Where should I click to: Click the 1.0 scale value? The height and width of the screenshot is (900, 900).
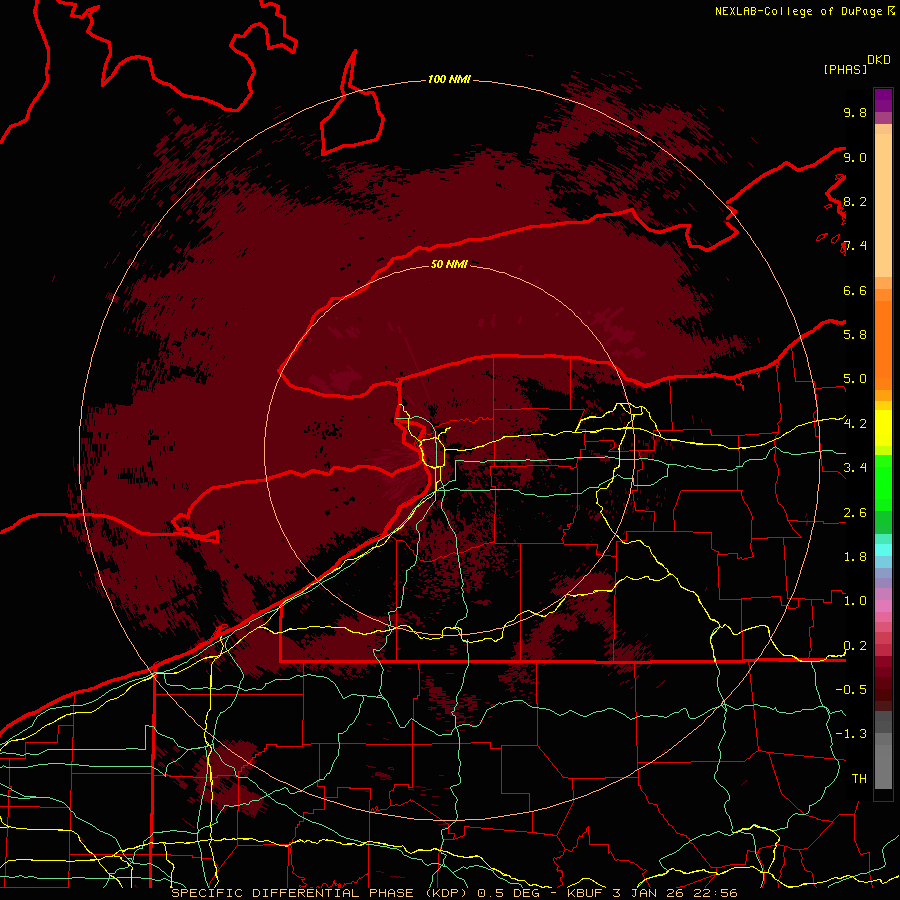[855, 601]
